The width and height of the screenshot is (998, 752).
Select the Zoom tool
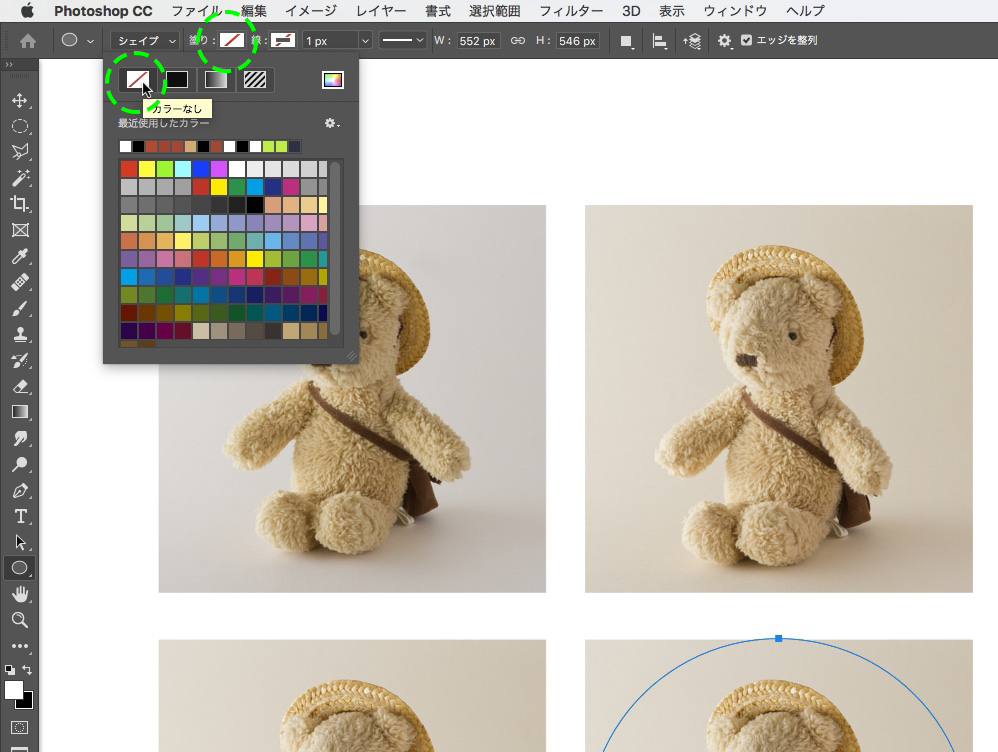coord(19,620)
